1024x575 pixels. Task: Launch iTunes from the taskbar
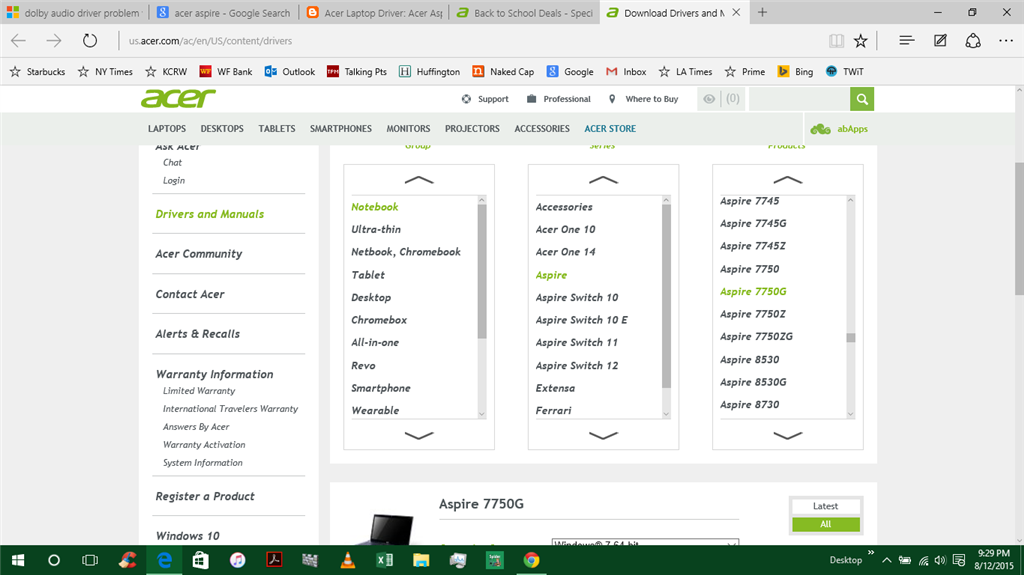pos(238,560)
